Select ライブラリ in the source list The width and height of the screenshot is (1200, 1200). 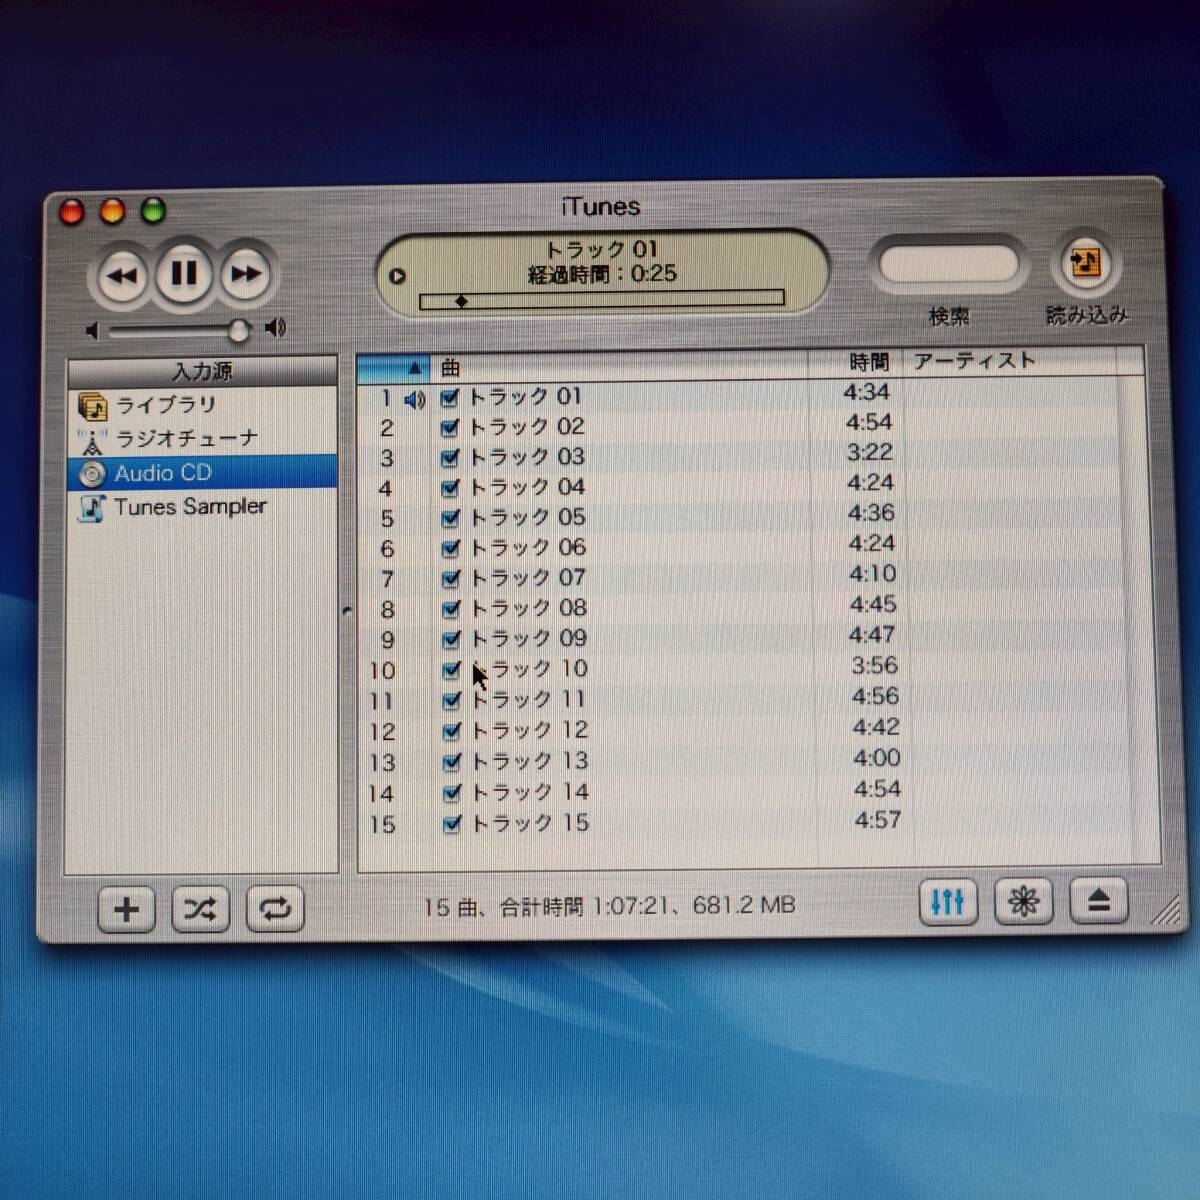tap(202, 405)
